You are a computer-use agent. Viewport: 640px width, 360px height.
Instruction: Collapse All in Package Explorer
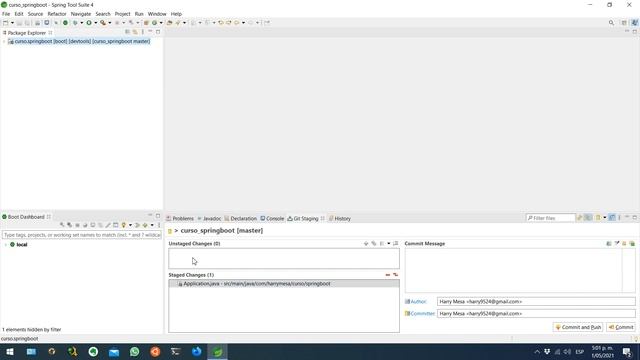(x=127, y=32)
